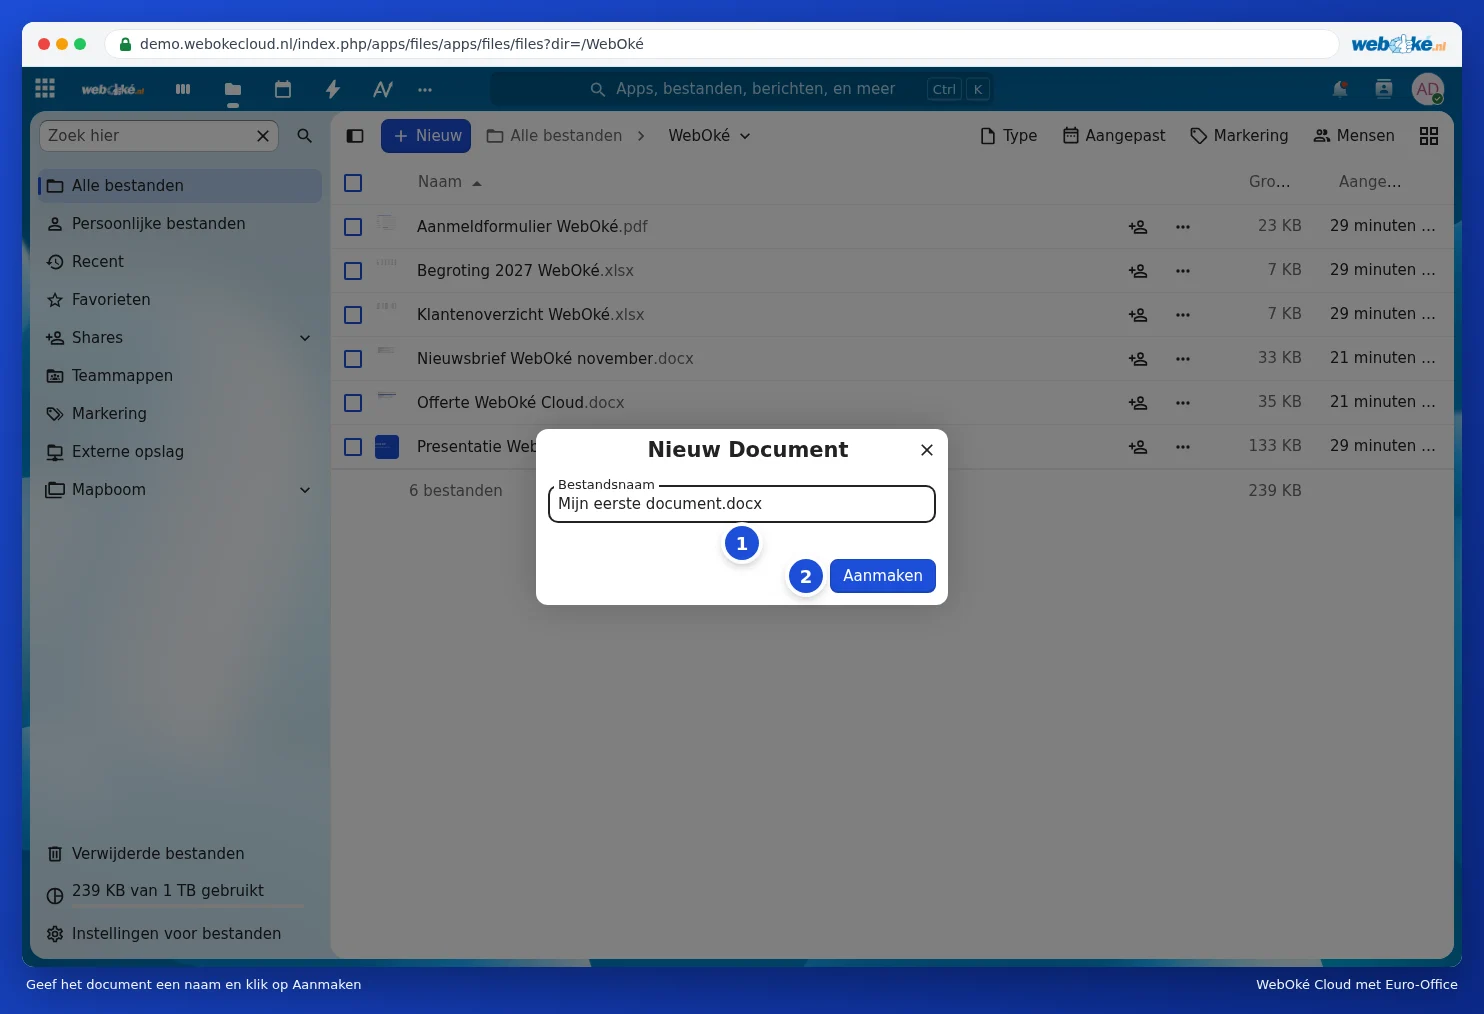The height and width of the screenshot is (1014, 1484).
Task: Clear the Zoek hier filter field
Action: (263, 136)
